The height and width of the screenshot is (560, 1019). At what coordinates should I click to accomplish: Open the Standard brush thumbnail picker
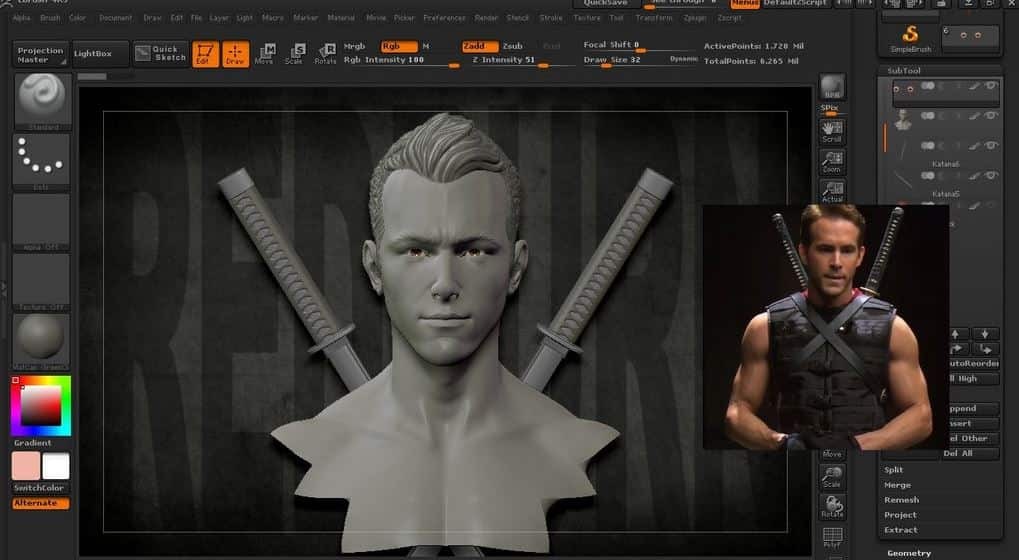(x=42, y=101)
